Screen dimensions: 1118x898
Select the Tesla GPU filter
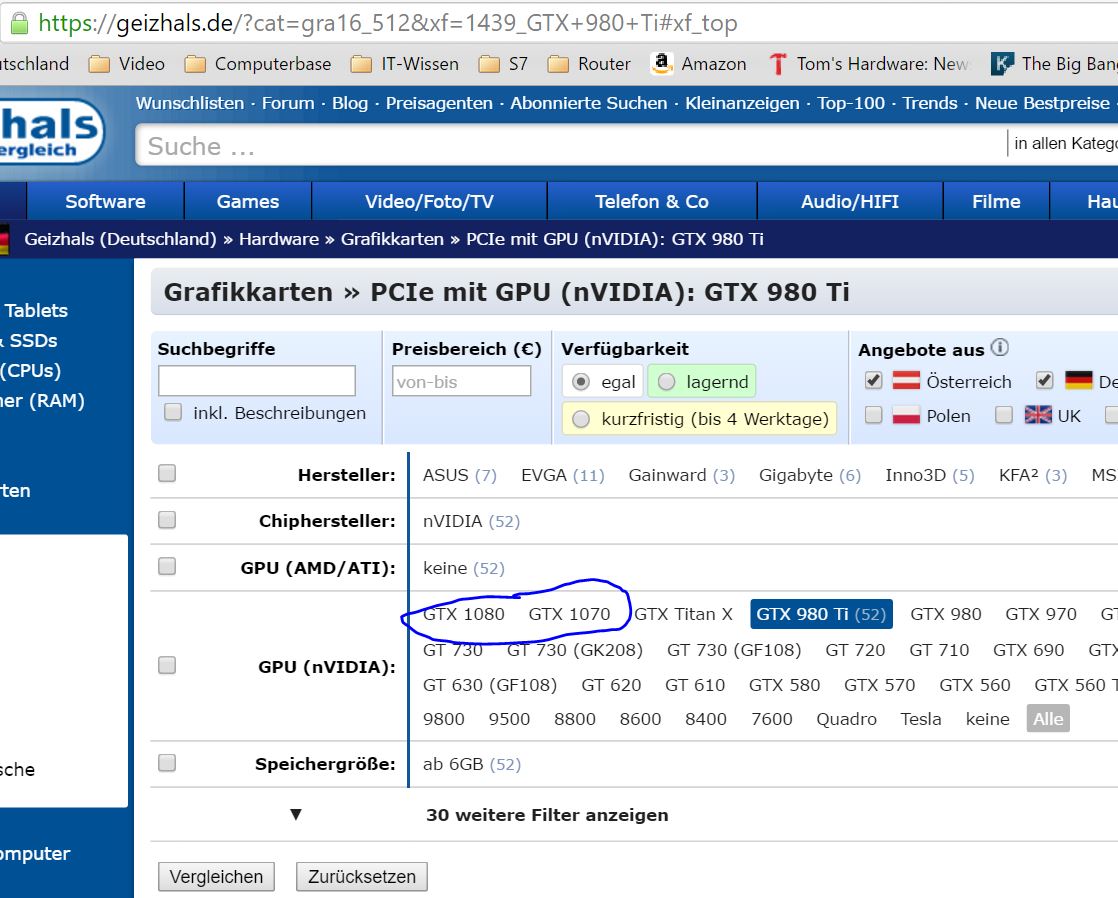tap(920, 719)
